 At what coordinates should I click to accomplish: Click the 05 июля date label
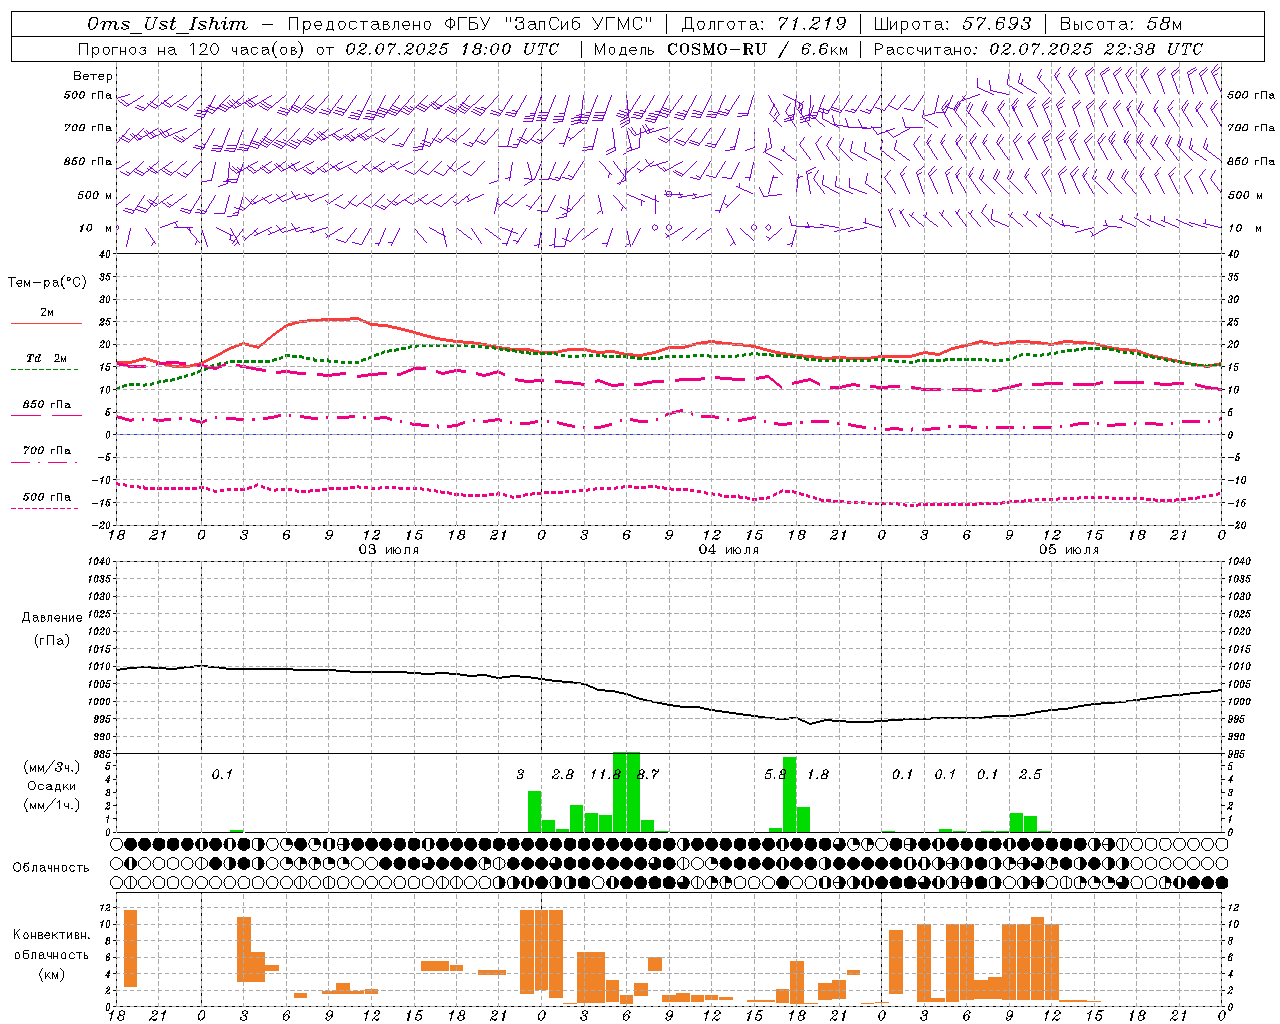pyautogui.click(x=1068, y=550)
